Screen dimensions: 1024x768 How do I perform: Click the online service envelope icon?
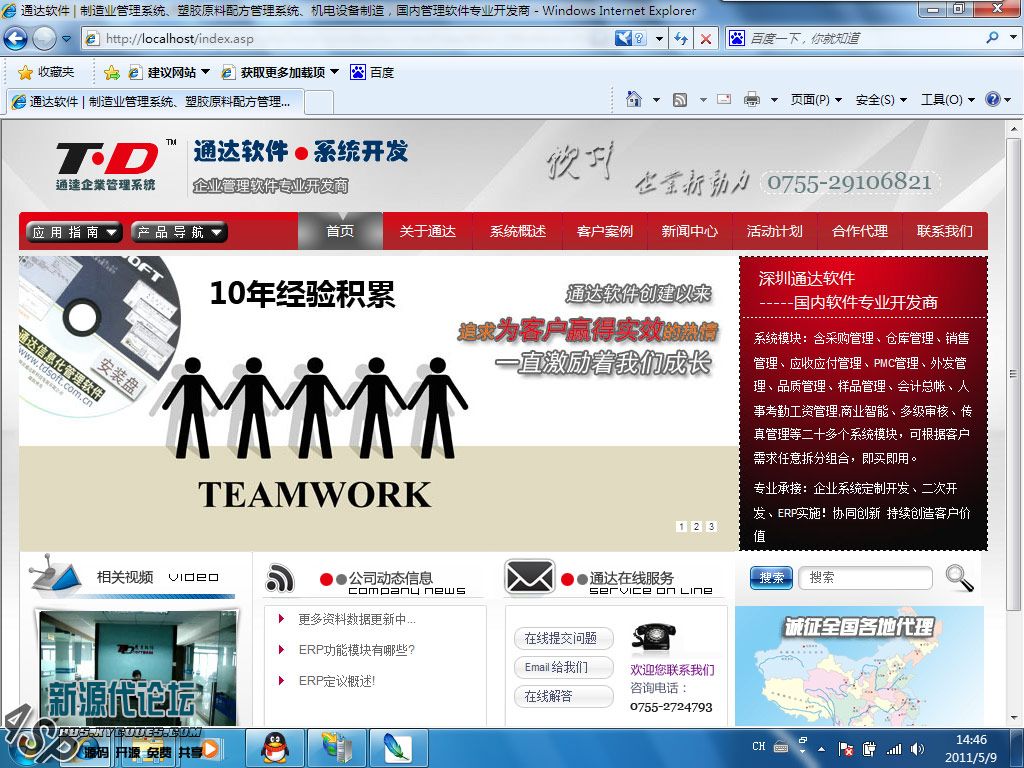530,577
